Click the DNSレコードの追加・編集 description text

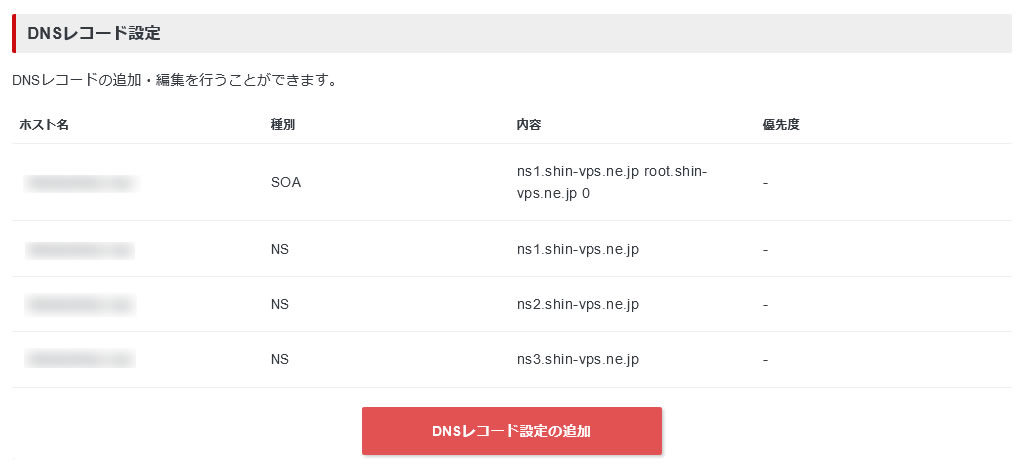click(x=173, y=80)
